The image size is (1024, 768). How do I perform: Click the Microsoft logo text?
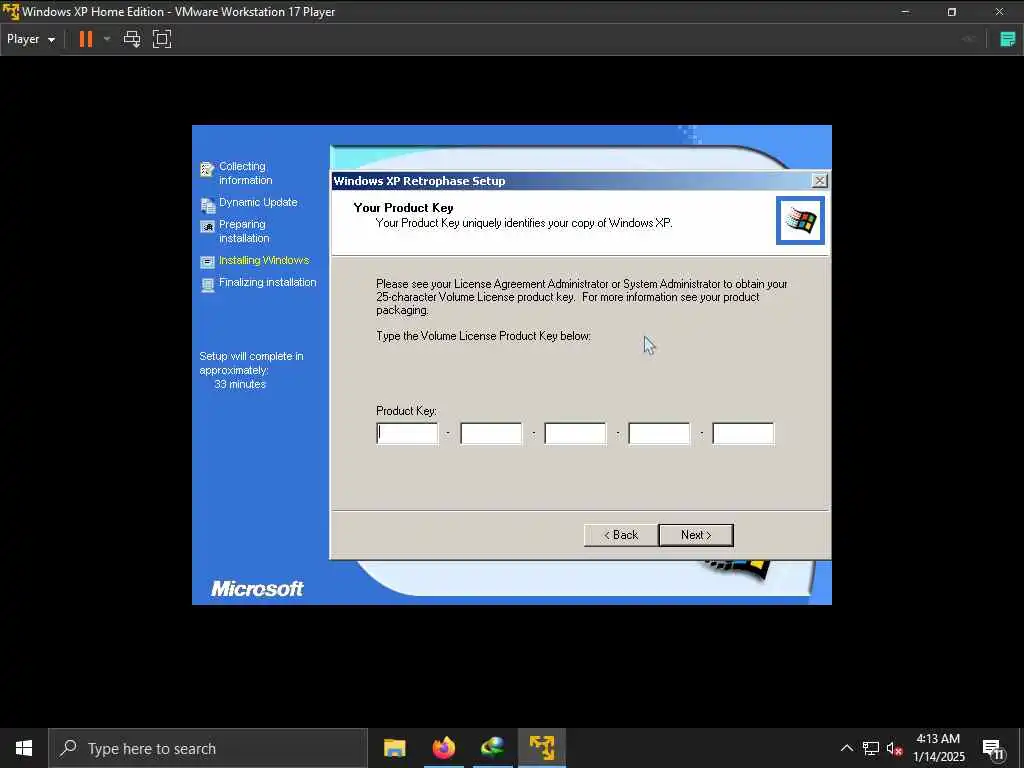point(257,588)
